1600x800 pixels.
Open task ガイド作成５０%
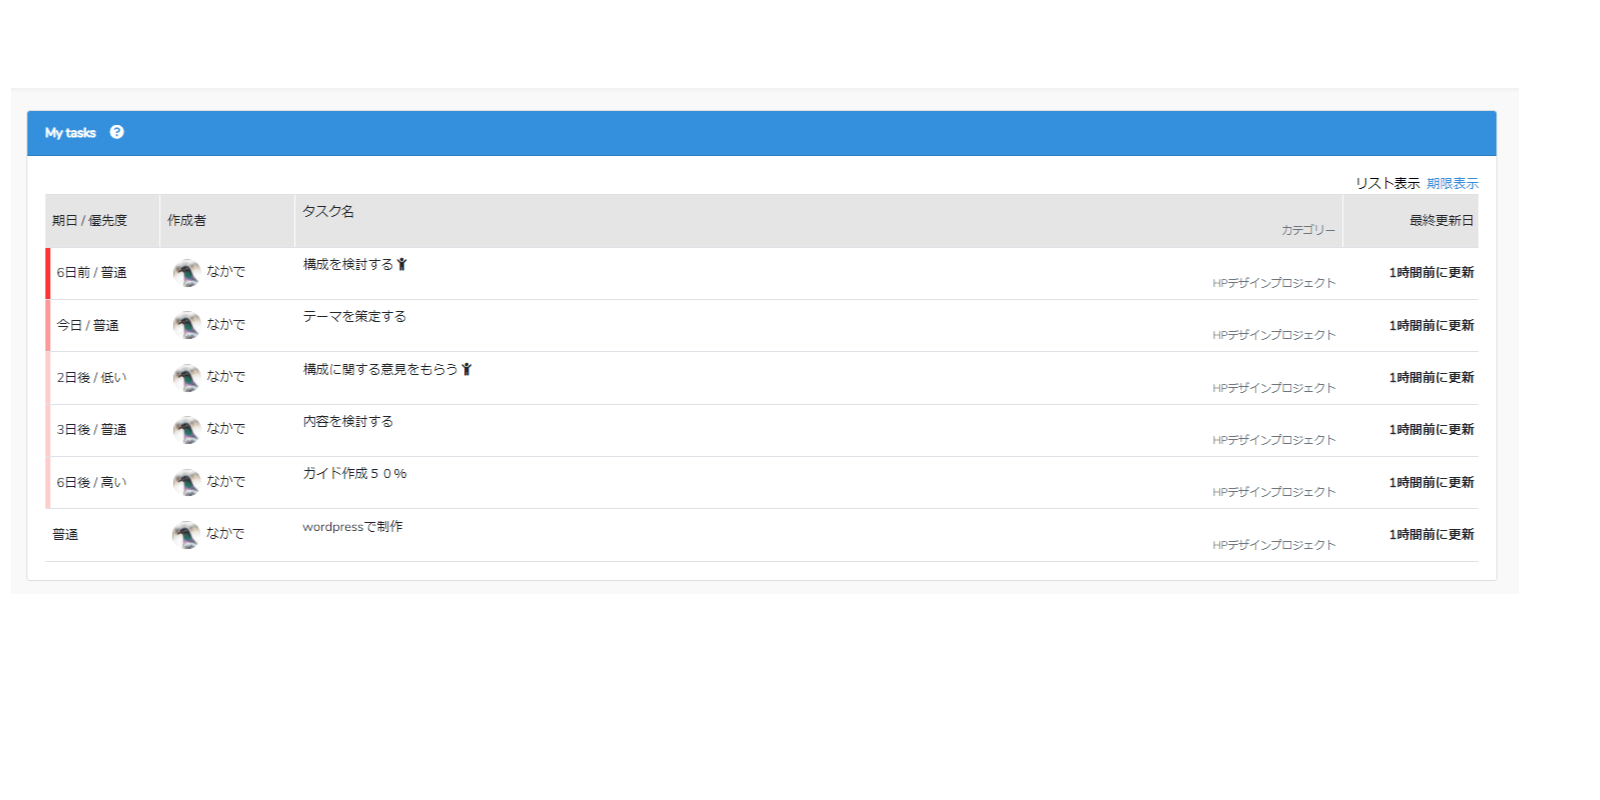point(355,473)
